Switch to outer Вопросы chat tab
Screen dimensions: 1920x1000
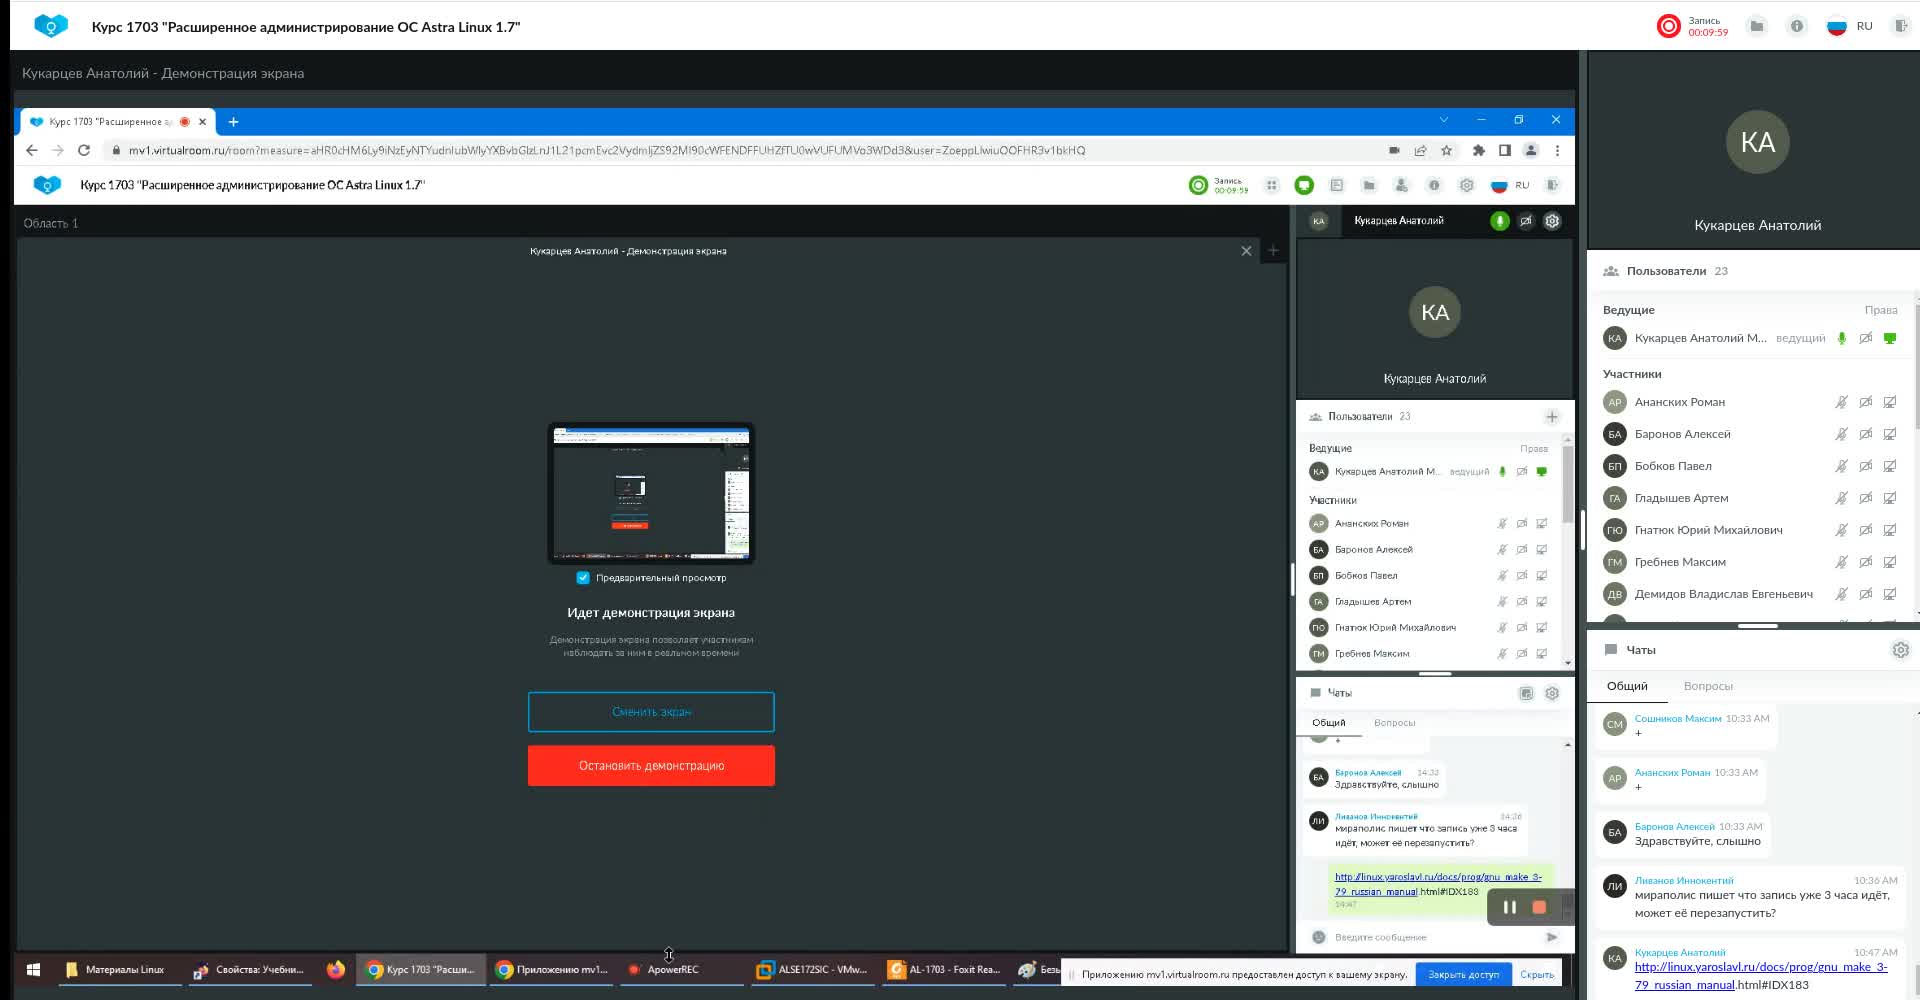coord(1708,686)
